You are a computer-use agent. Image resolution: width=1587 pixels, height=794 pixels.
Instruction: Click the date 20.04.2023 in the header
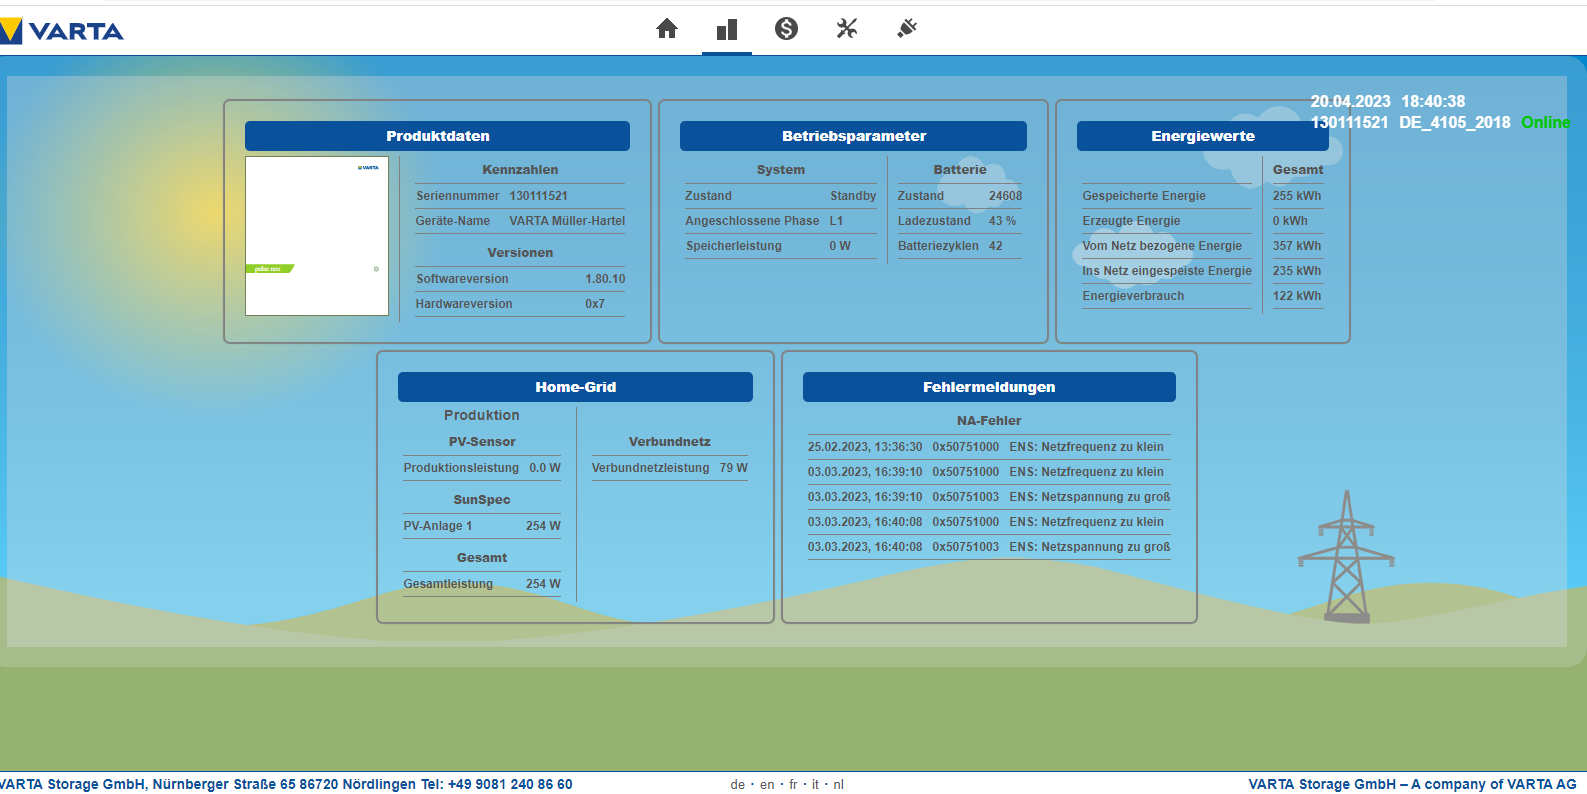(1350, 101)
